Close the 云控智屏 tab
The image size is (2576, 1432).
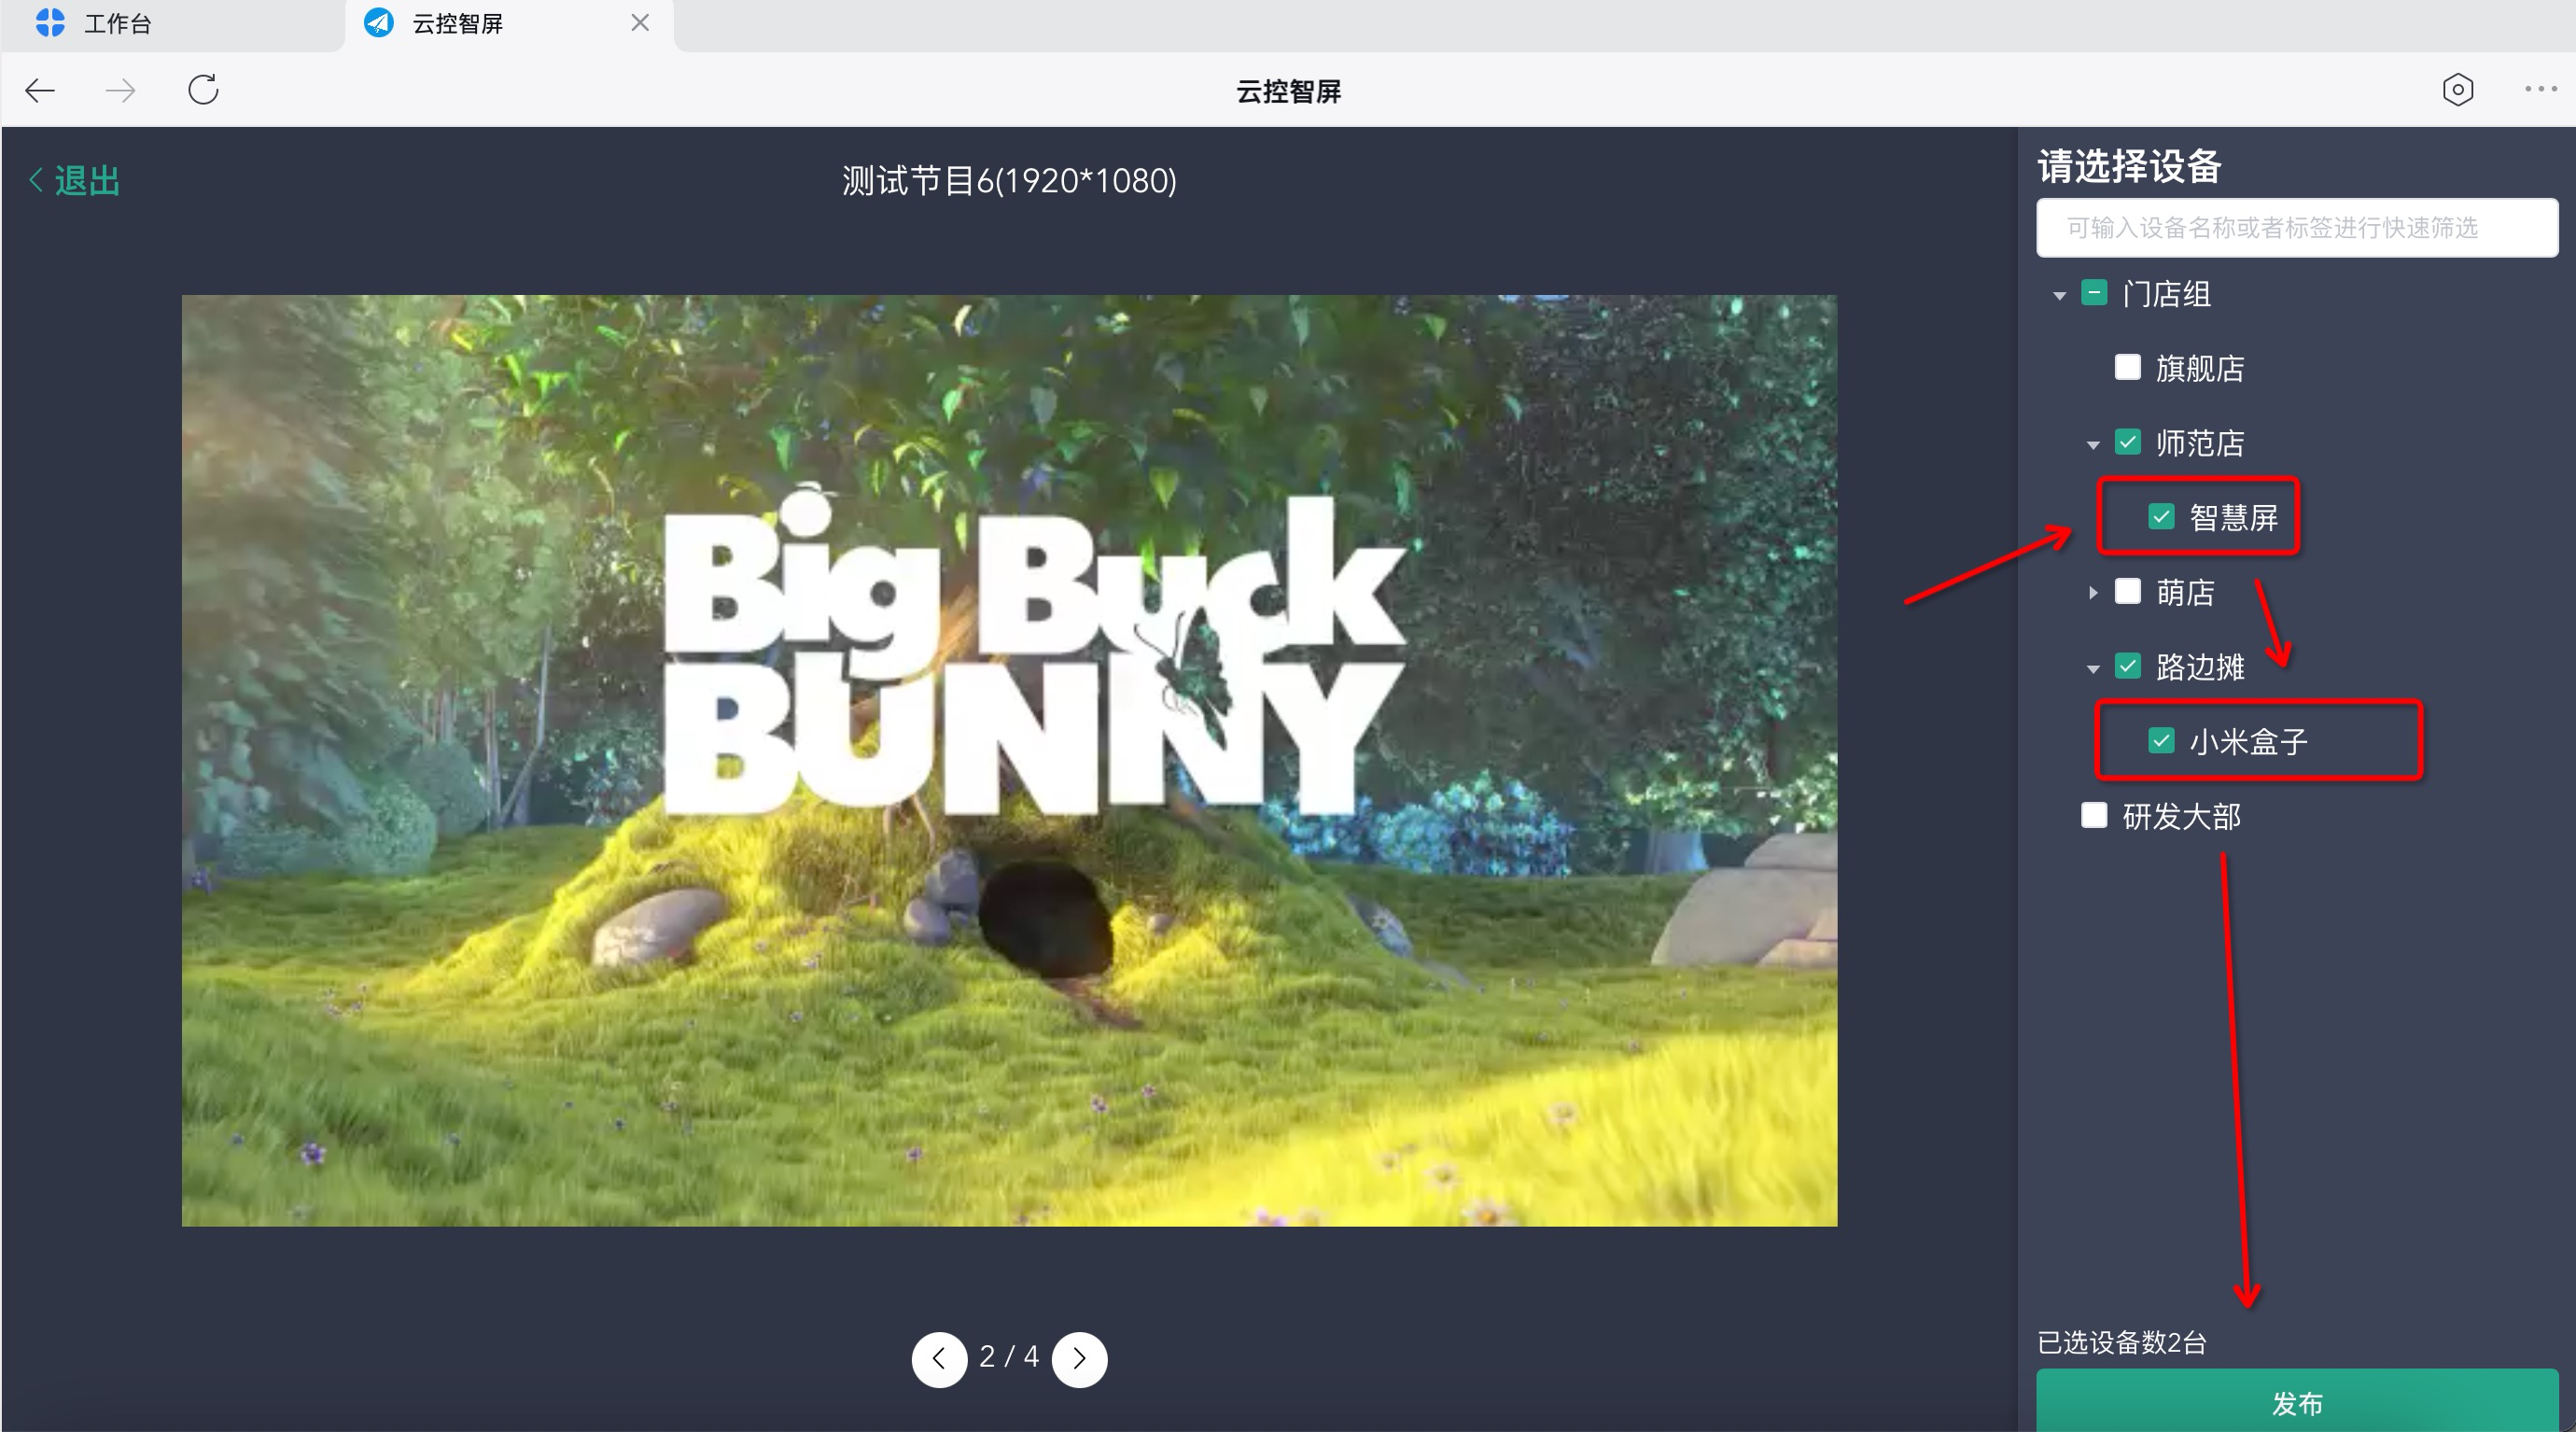[x=640, y=22]
